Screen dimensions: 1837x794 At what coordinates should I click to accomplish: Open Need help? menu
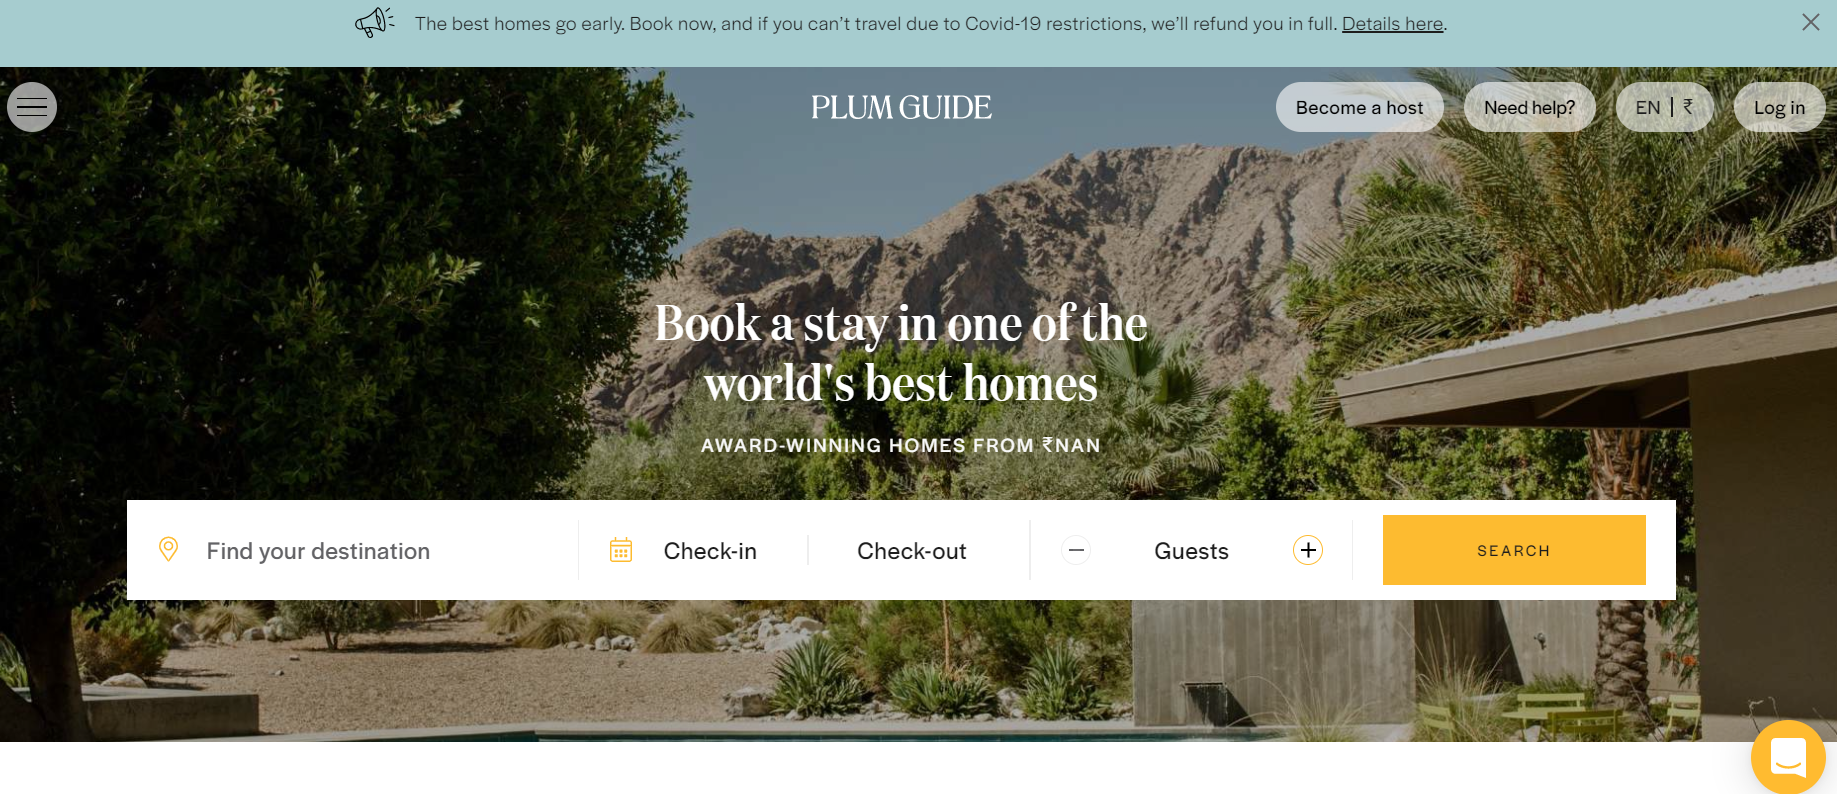(x=1530, y=107)
